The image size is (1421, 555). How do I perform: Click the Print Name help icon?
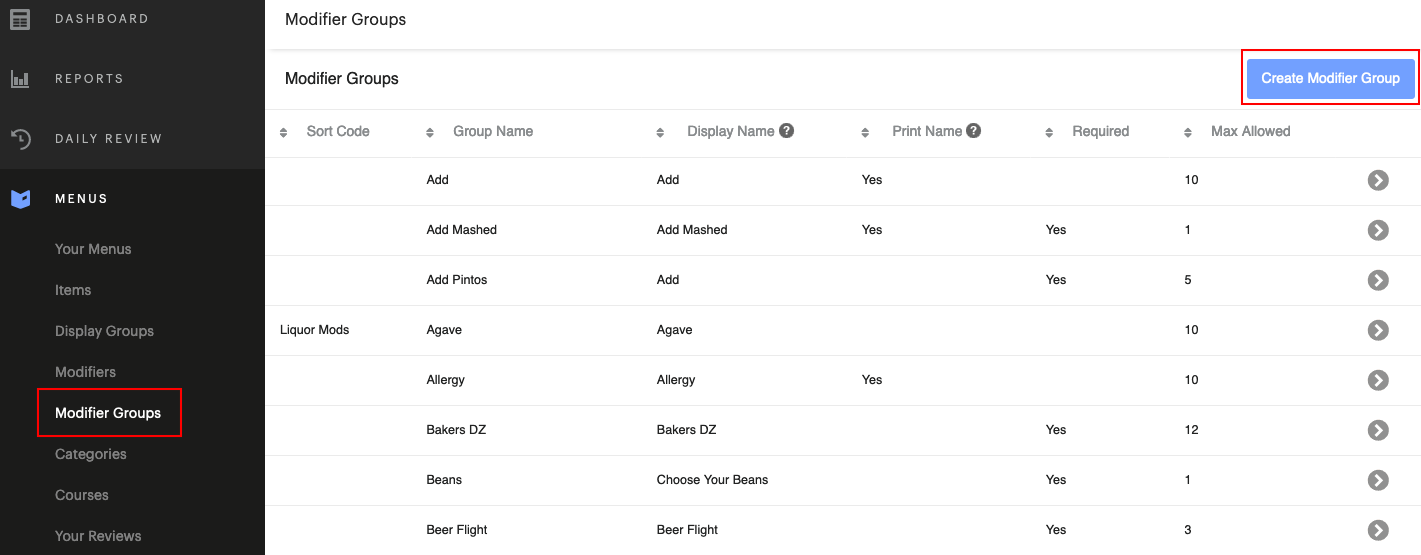(x=973, y=131)
